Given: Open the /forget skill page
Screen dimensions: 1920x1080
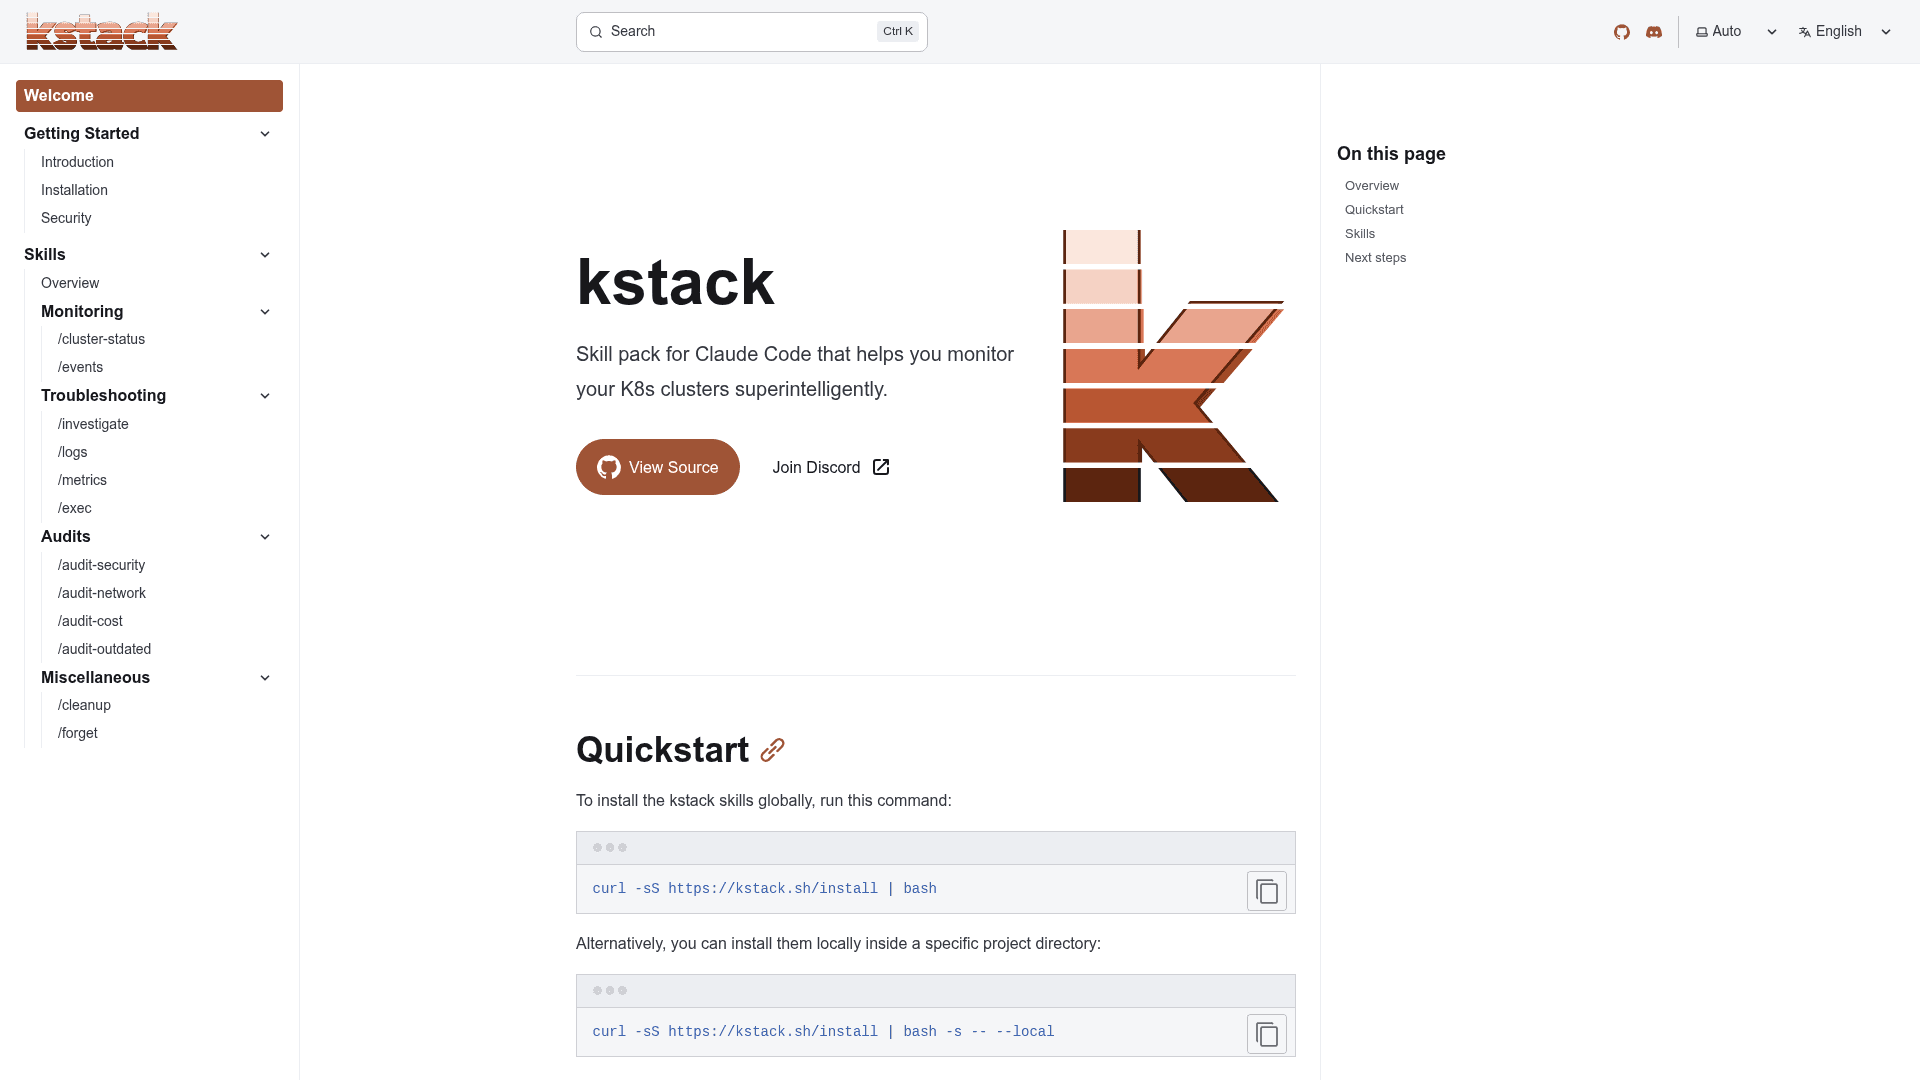Looking at the screenshot, I should 77,733.
